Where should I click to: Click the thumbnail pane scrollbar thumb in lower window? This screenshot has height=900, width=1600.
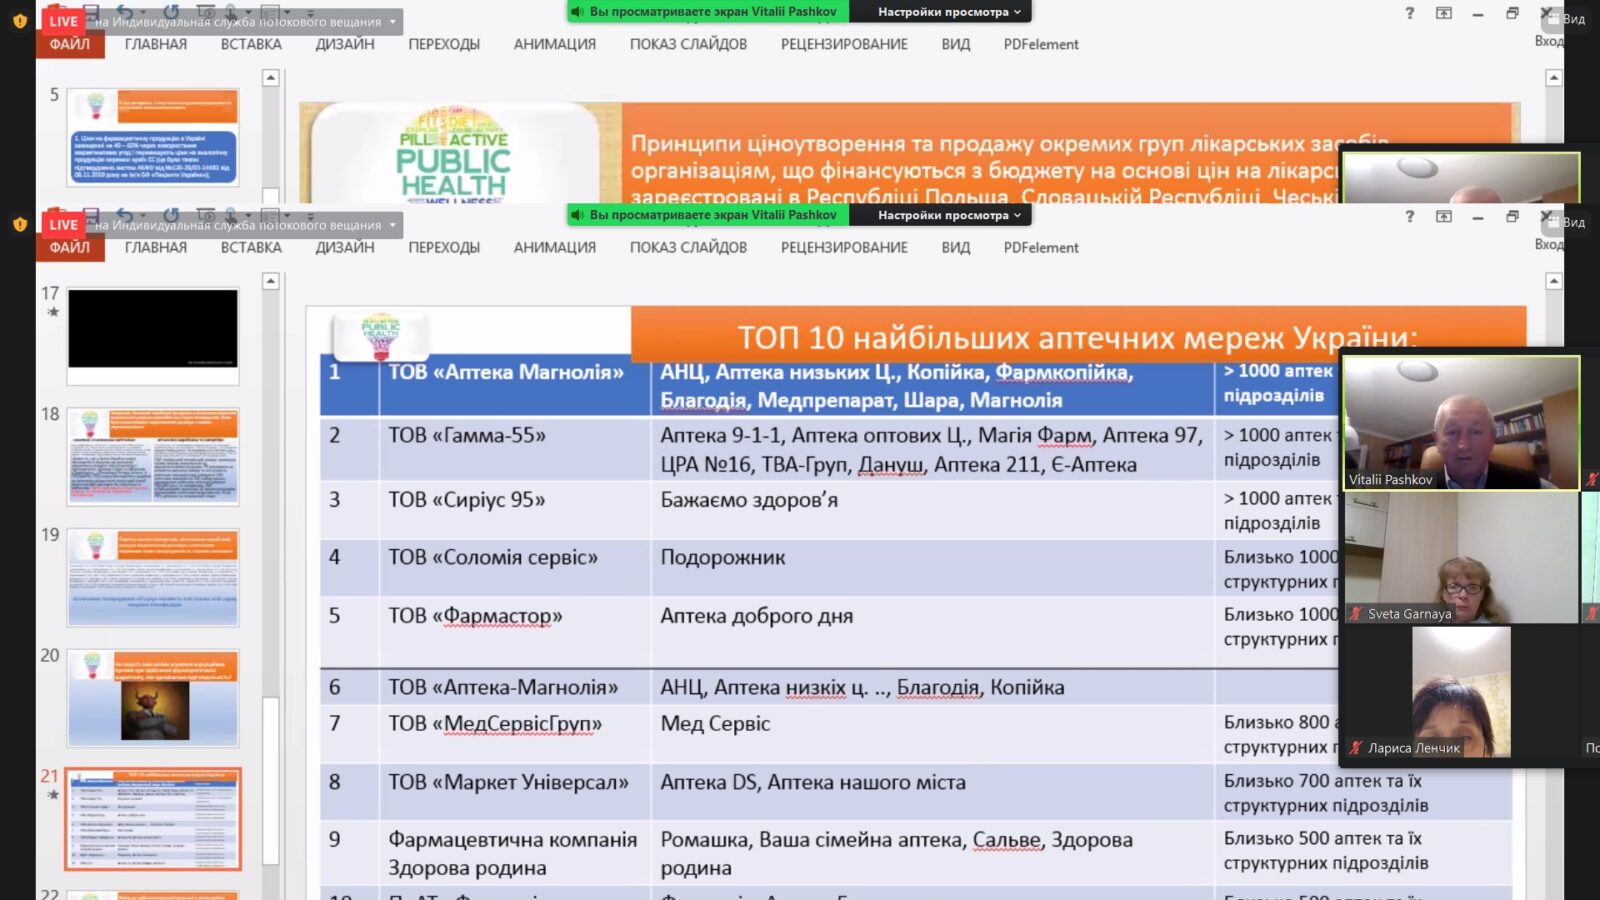click(270, 780)
